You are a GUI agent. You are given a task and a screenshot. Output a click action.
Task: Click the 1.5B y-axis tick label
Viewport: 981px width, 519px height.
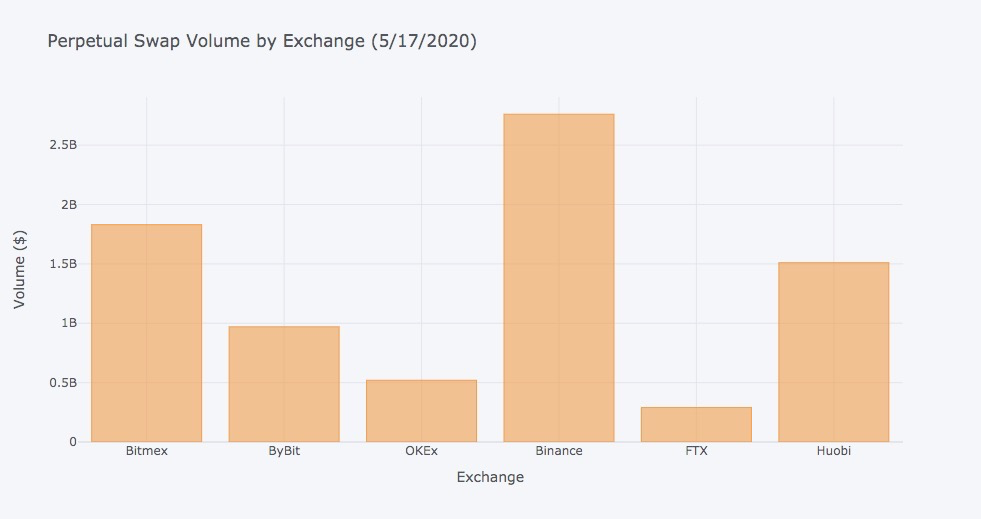click(x=63, y=264)
